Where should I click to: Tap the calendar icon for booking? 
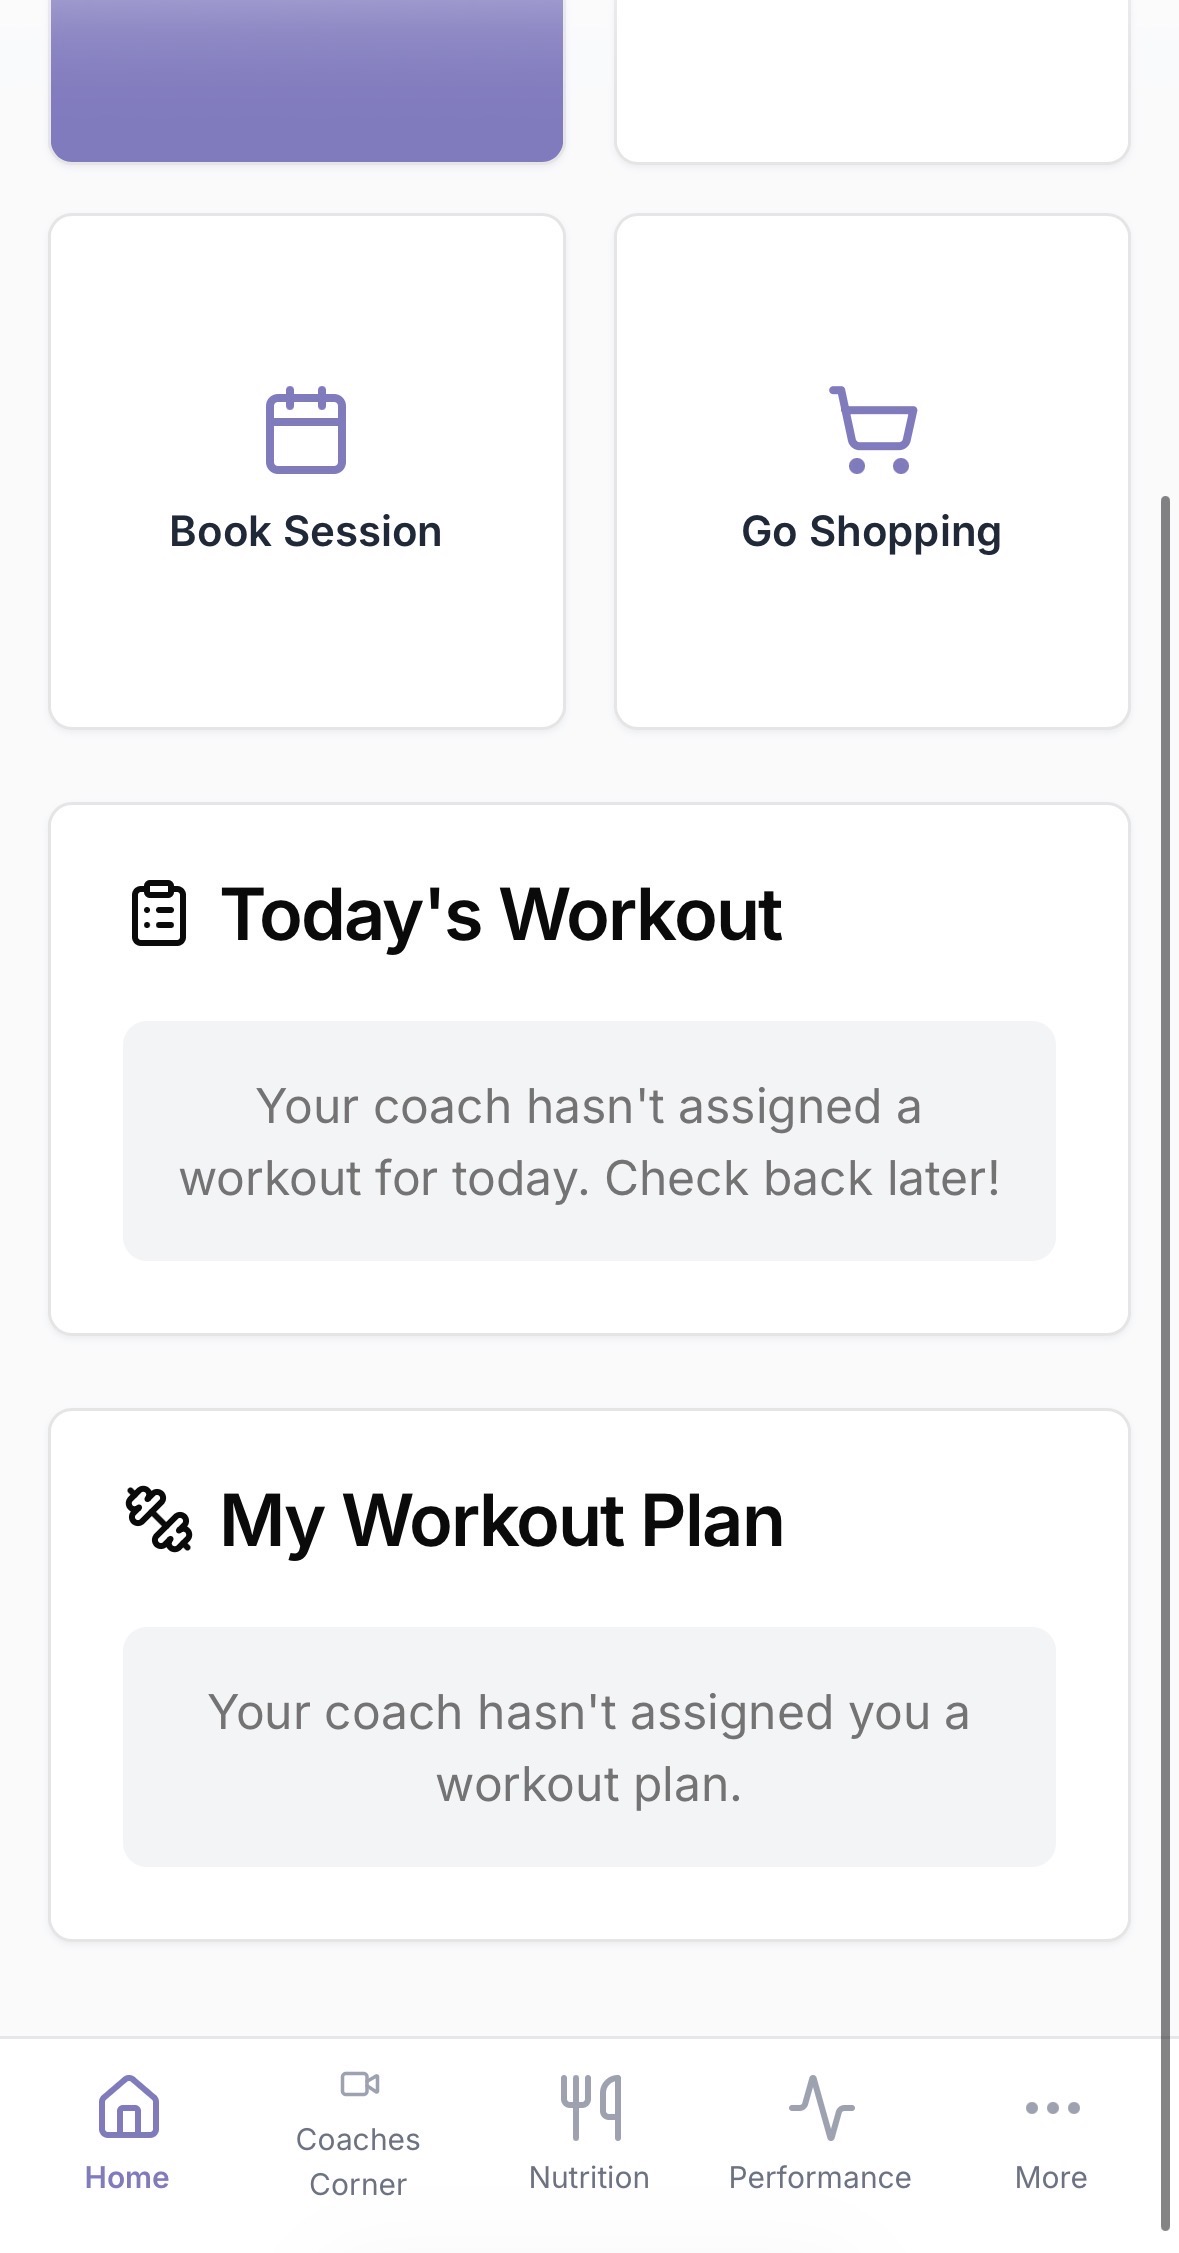tap(306, 430)
